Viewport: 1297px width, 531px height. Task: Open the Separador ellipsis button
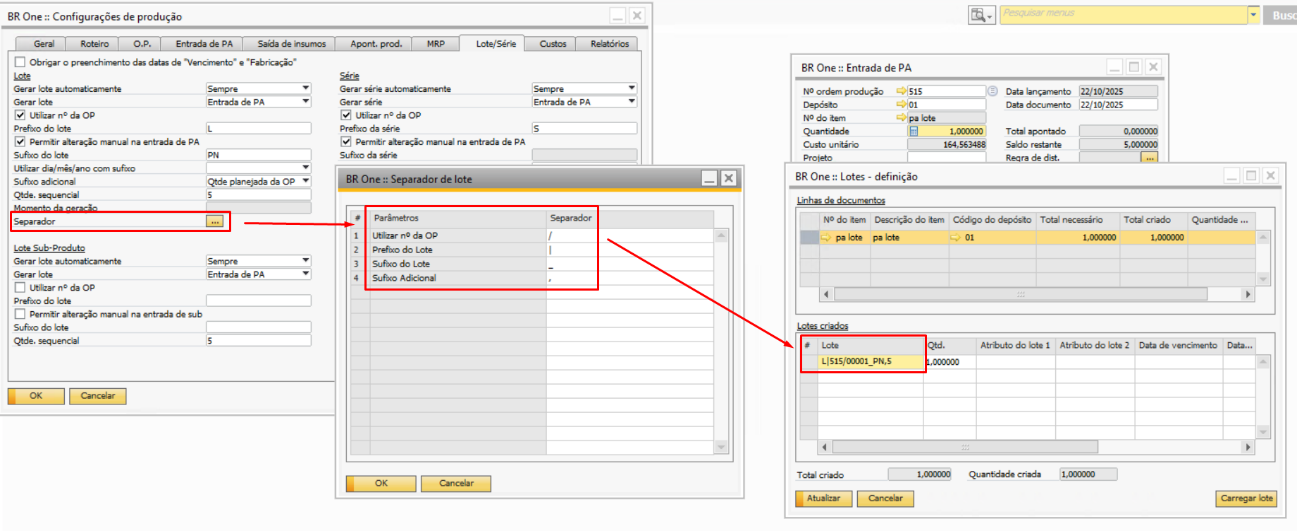tap(215, 221)
